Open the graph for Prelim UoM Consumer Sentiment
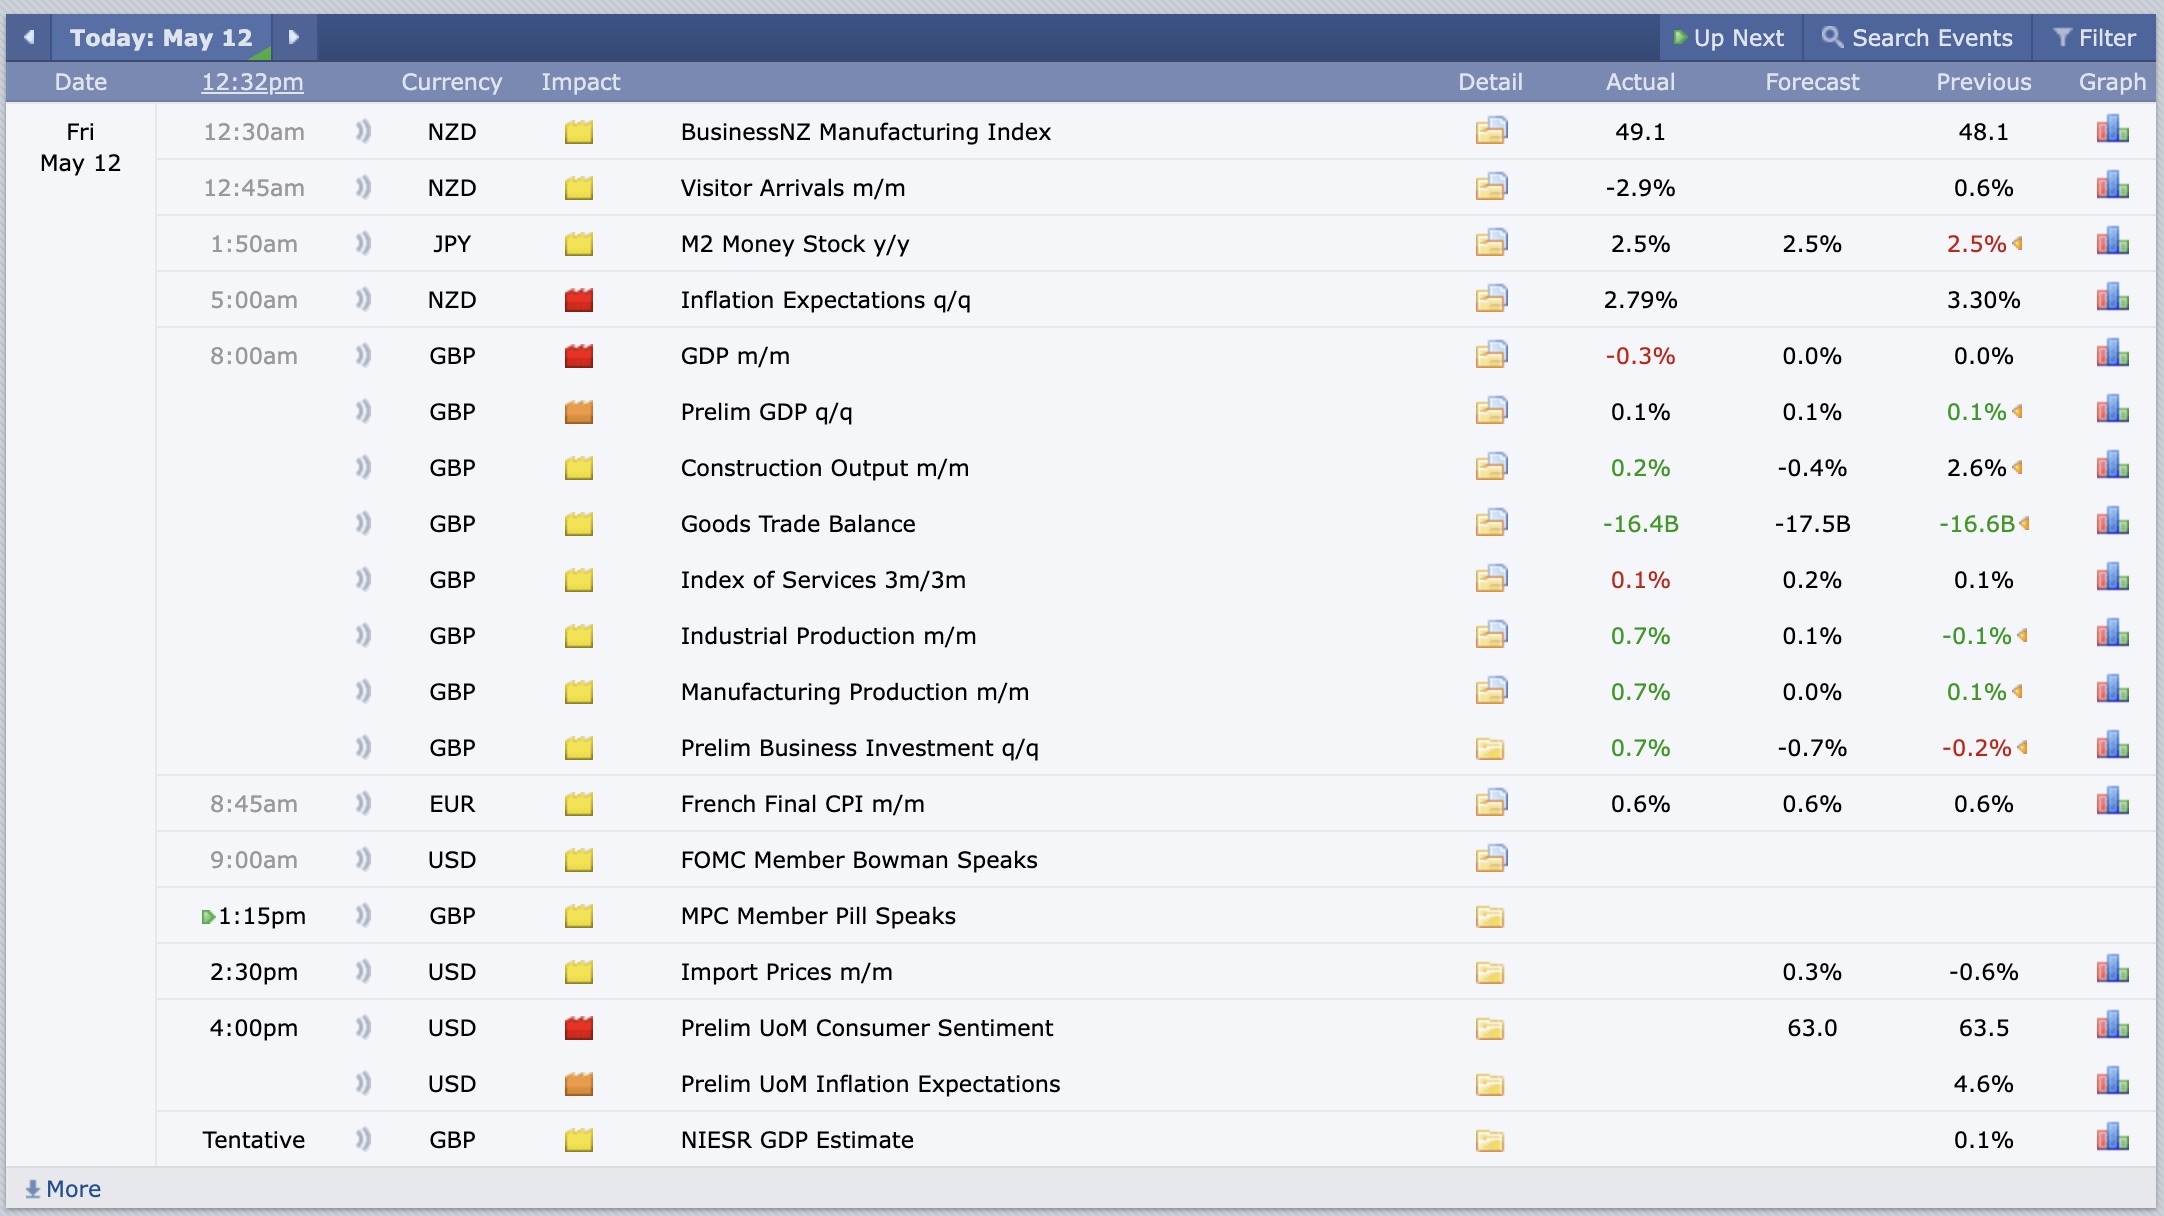Screen dimensions: 2164x1216 click(x=2113, y=1027)
